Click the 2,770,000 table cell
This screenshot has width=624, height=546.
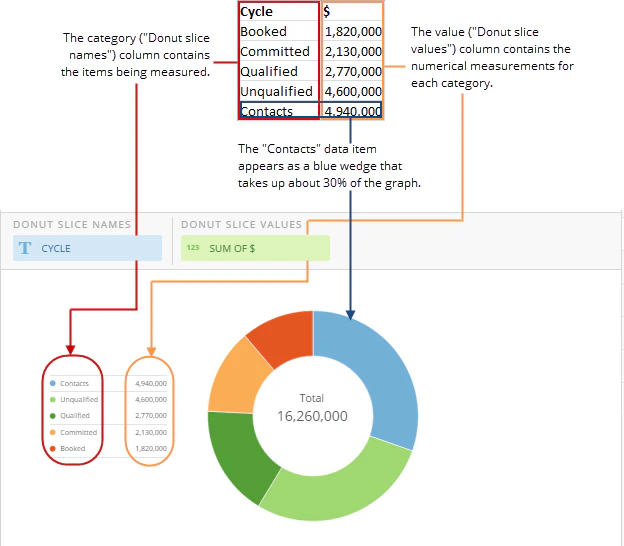(x=352, y=71)
